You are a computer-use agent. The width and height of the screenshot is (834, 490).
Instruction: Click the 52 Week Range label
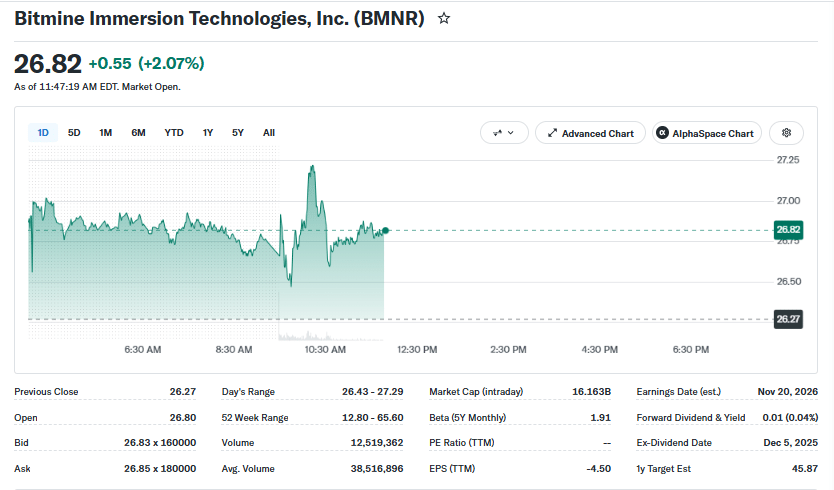click(255, 418)
